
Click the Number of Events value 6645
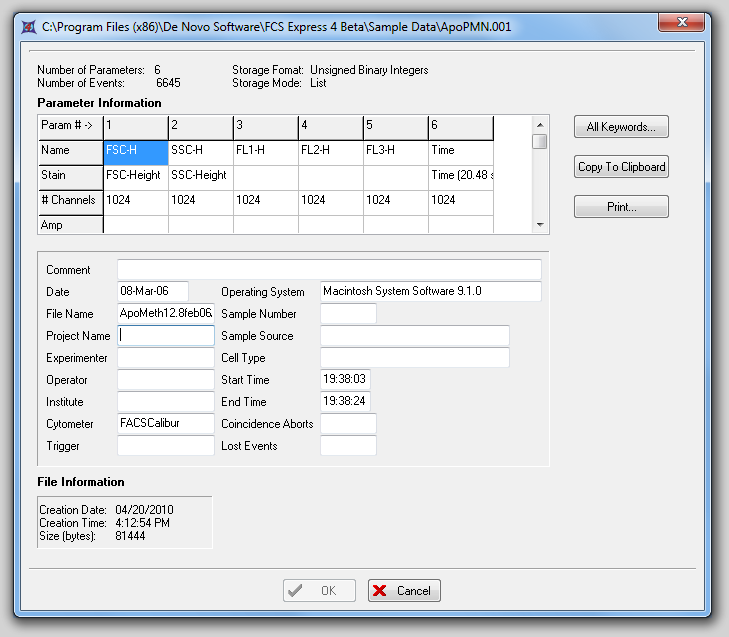[x=168, y=83]
